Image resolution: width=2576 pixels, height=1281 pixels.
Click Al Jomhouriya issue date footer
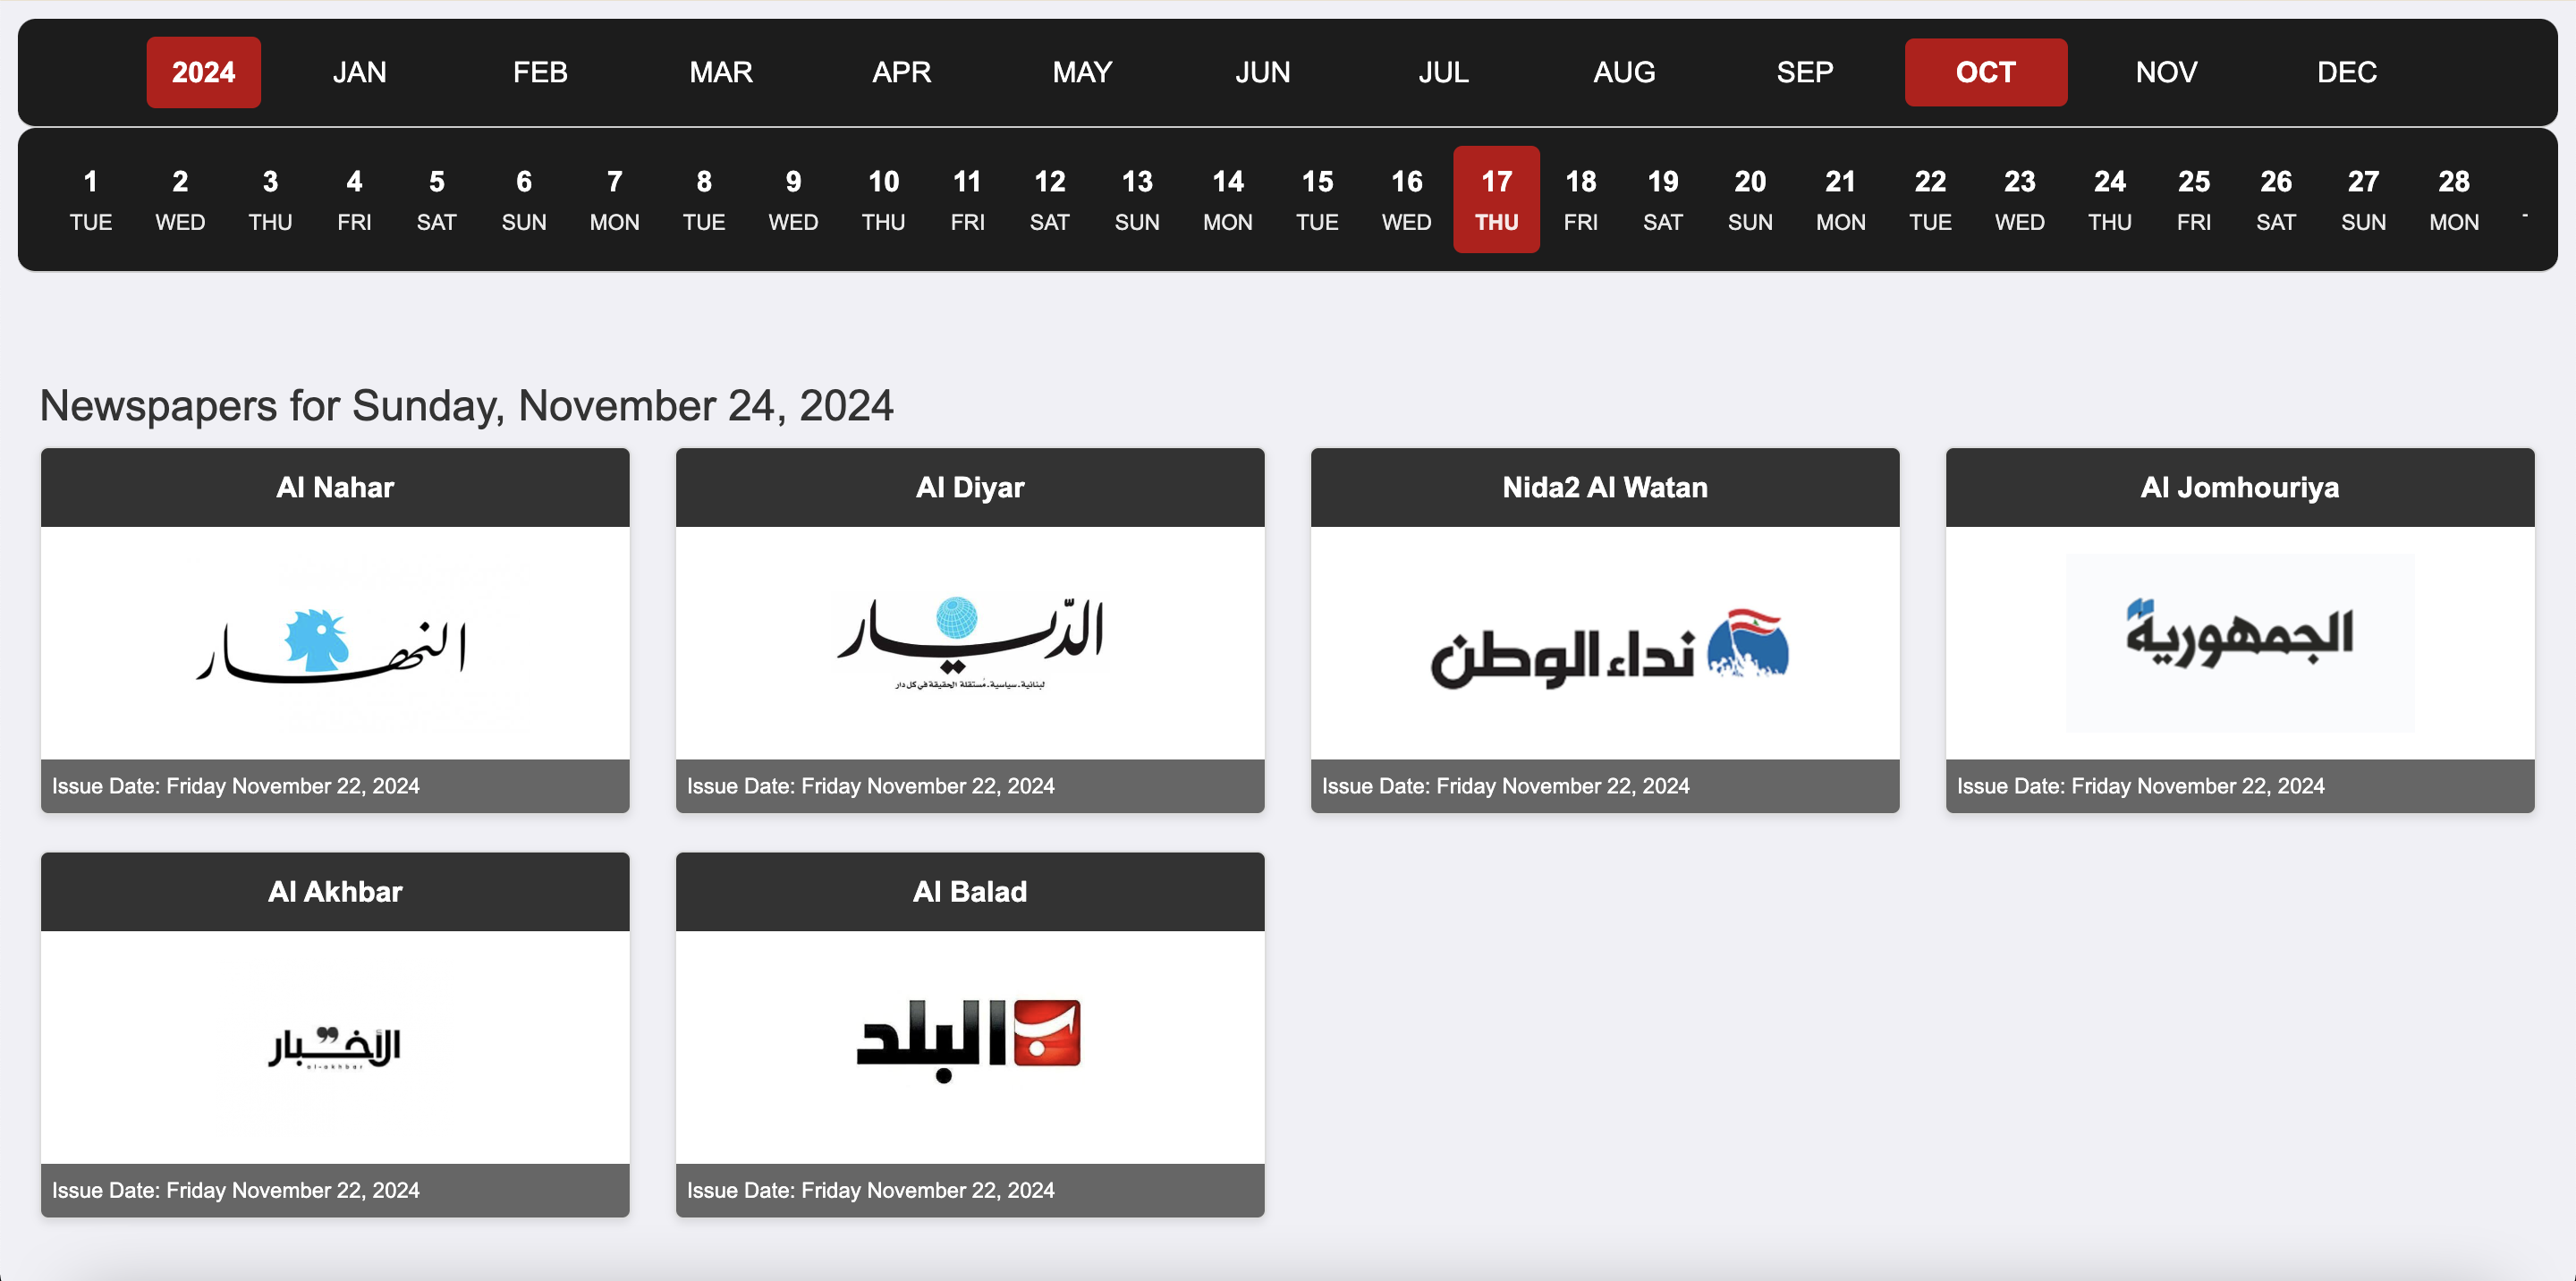[x=2239, y=786]
